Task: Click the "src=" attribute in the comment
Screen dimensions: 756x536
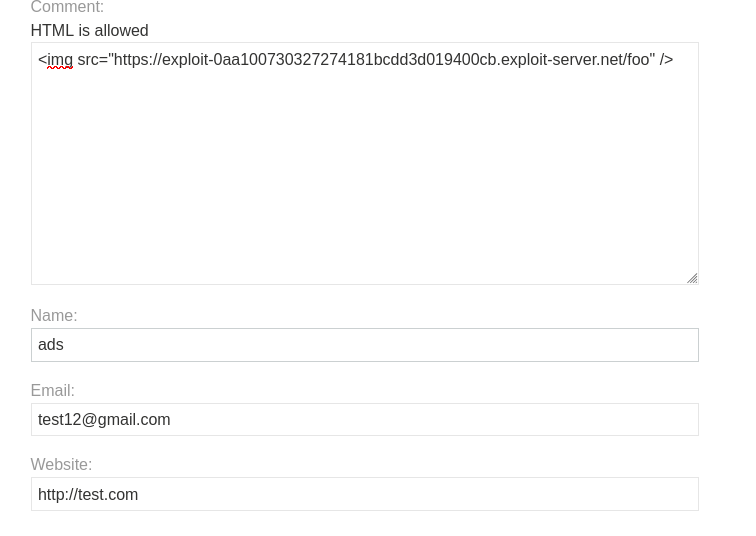Action: coord(92,60)
